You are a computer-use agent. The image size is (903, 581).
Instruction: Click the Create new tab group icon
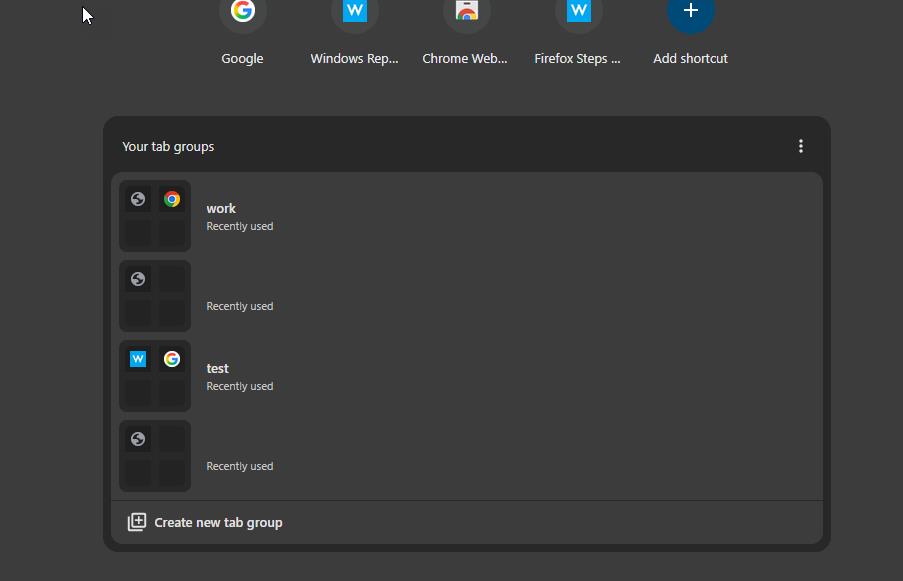(136, 522)
